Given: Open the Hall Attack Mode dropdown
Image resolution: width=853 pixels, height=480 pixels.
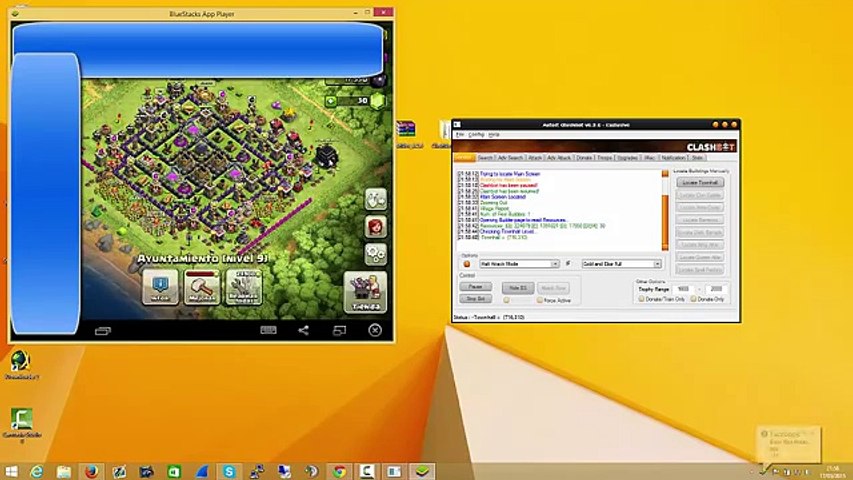Looking at the screenshot, I should 518,264.
